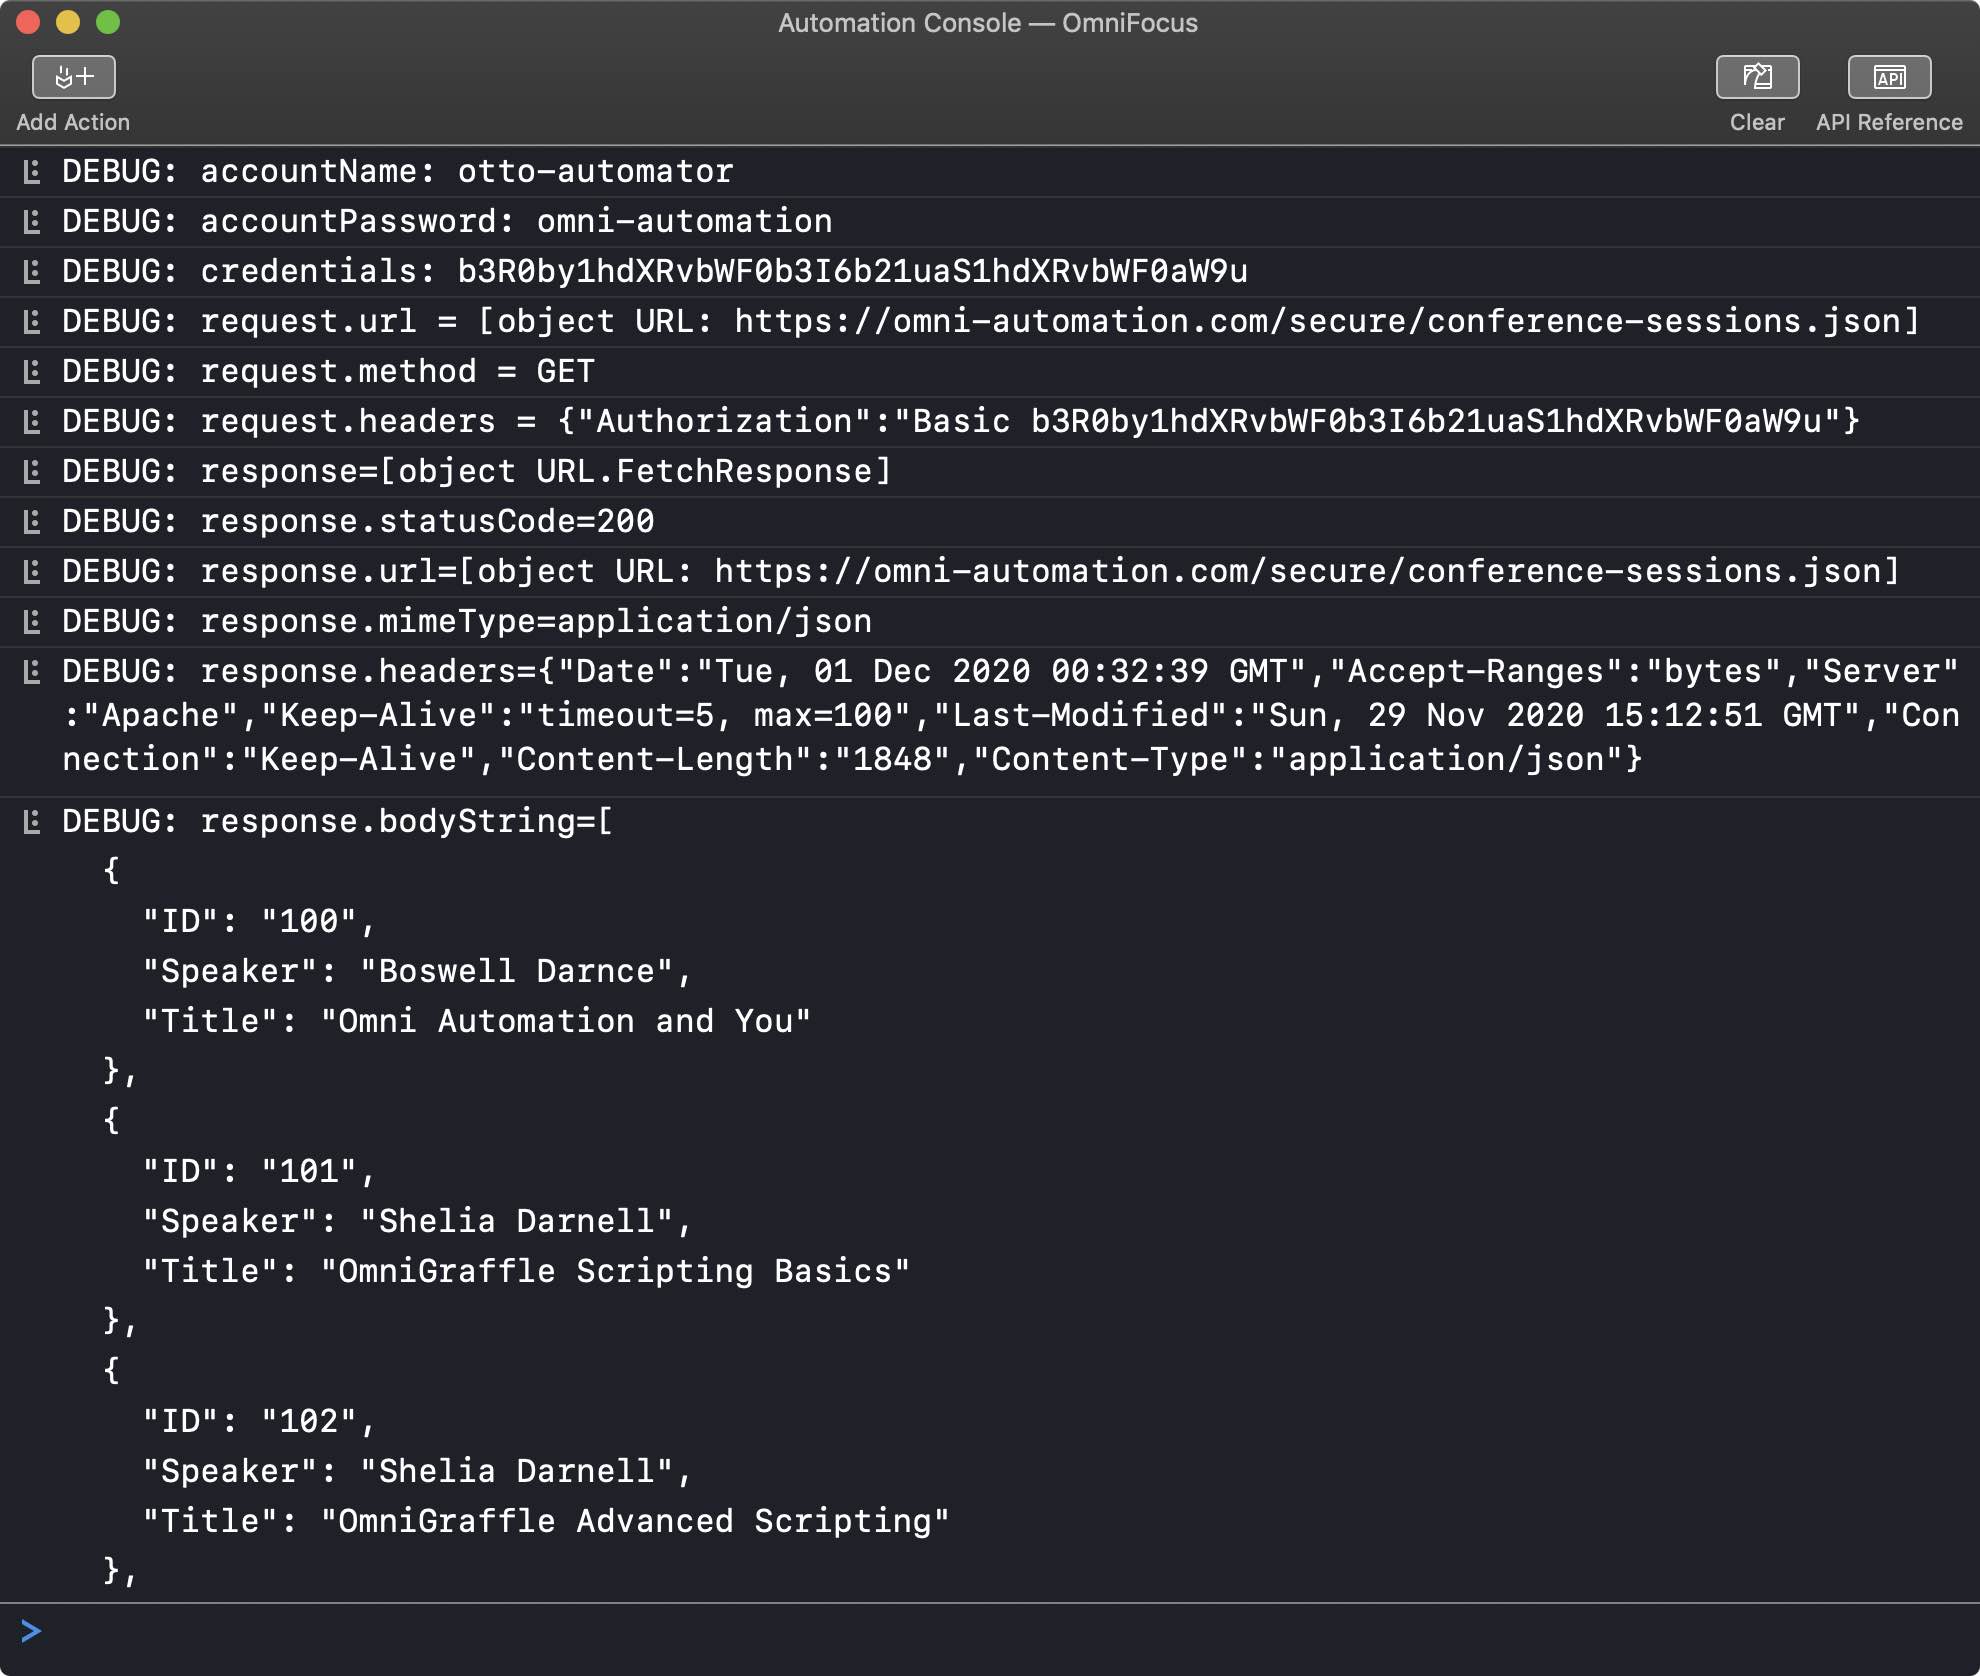Click log icon beside request.method line
Screen dimensions: 1980x1676
pyautogui.click(x=32, y=372)
